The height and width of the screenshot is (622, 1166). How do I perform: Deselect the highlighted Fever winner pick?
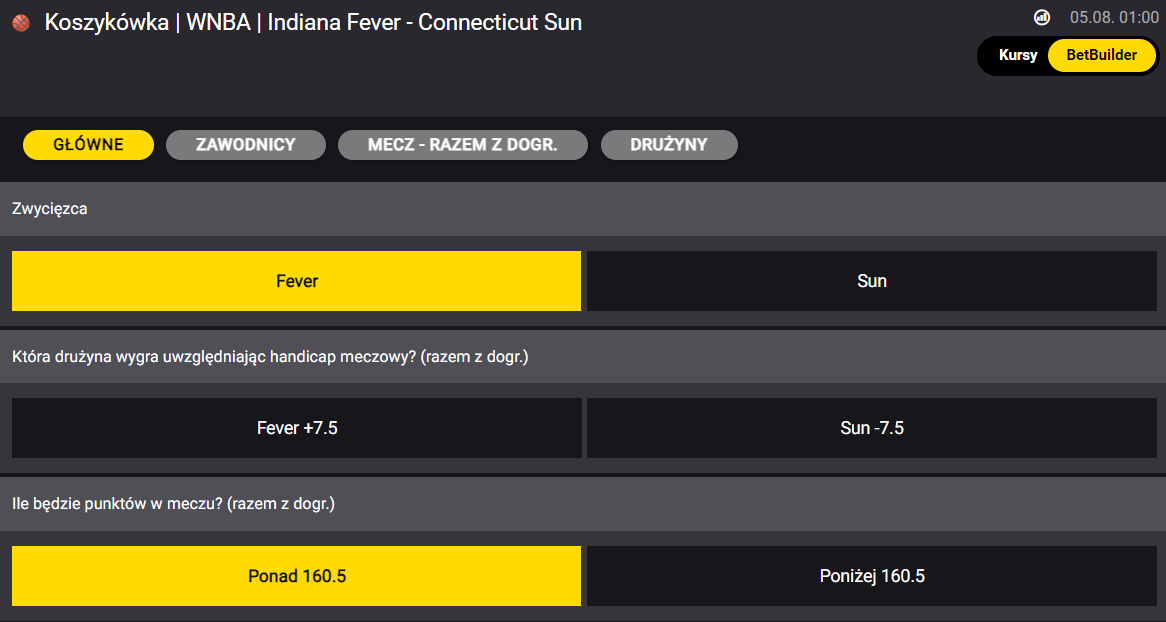[x=296, y=281]
